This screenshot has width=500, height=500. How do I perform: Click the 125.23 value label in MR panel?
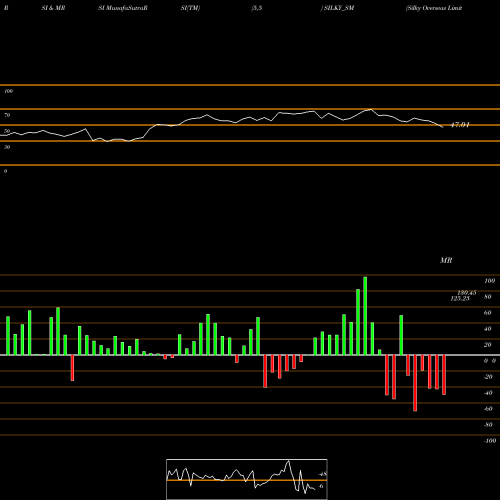pyautogui.click(x=460, y=299)
